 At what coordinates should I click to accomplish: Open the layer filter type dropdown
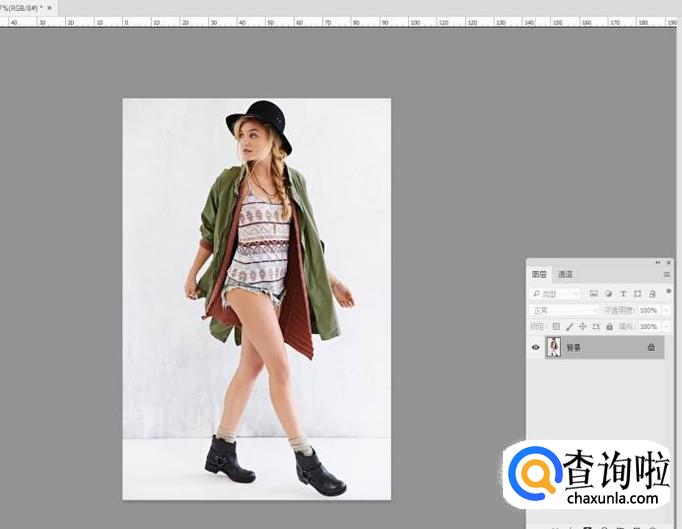point(555,294)
